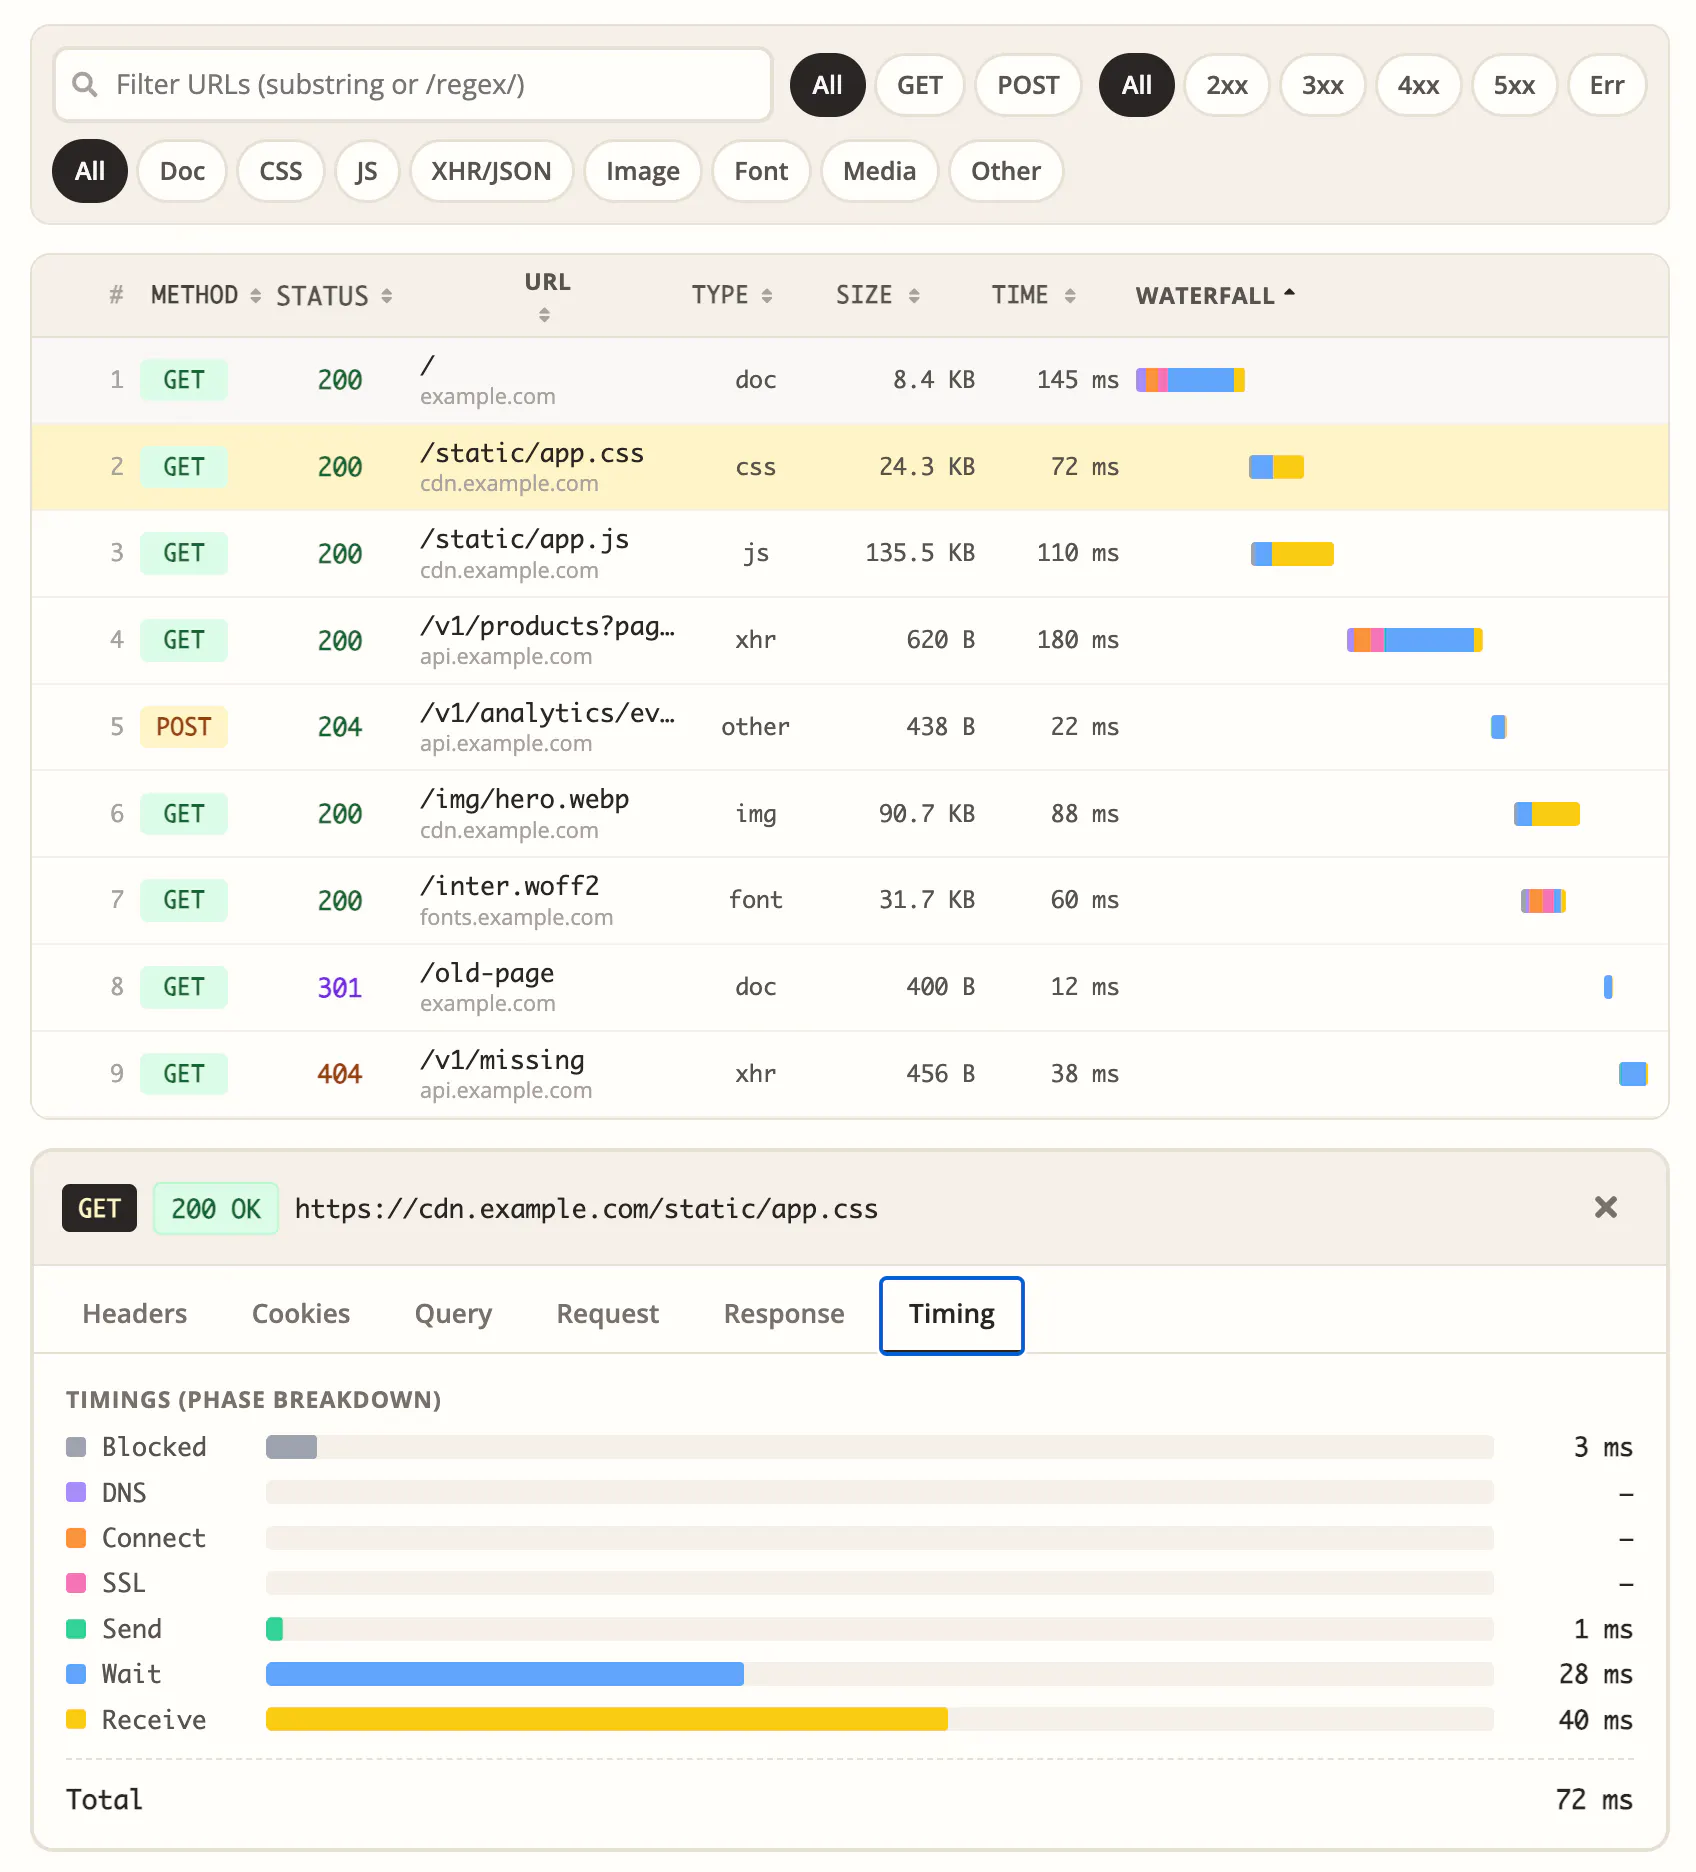Click the /static/app.css URL cell
Viewport: 1696px width, 1872px height.
[x=547, y=467]
